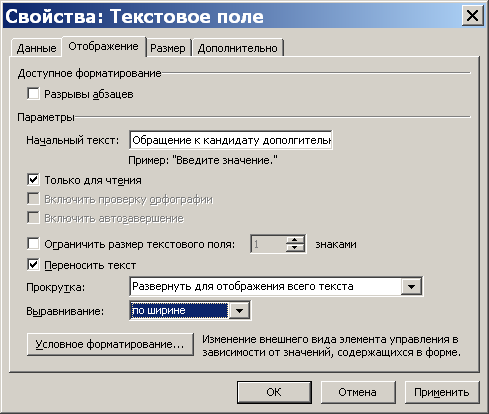Increase character limit with up spinner arrow
Screen dimensions: 489x414
295,240
